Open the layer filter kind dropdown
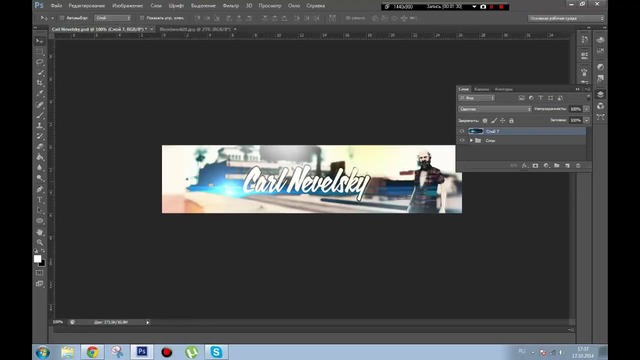 click(x=476, y=98)
